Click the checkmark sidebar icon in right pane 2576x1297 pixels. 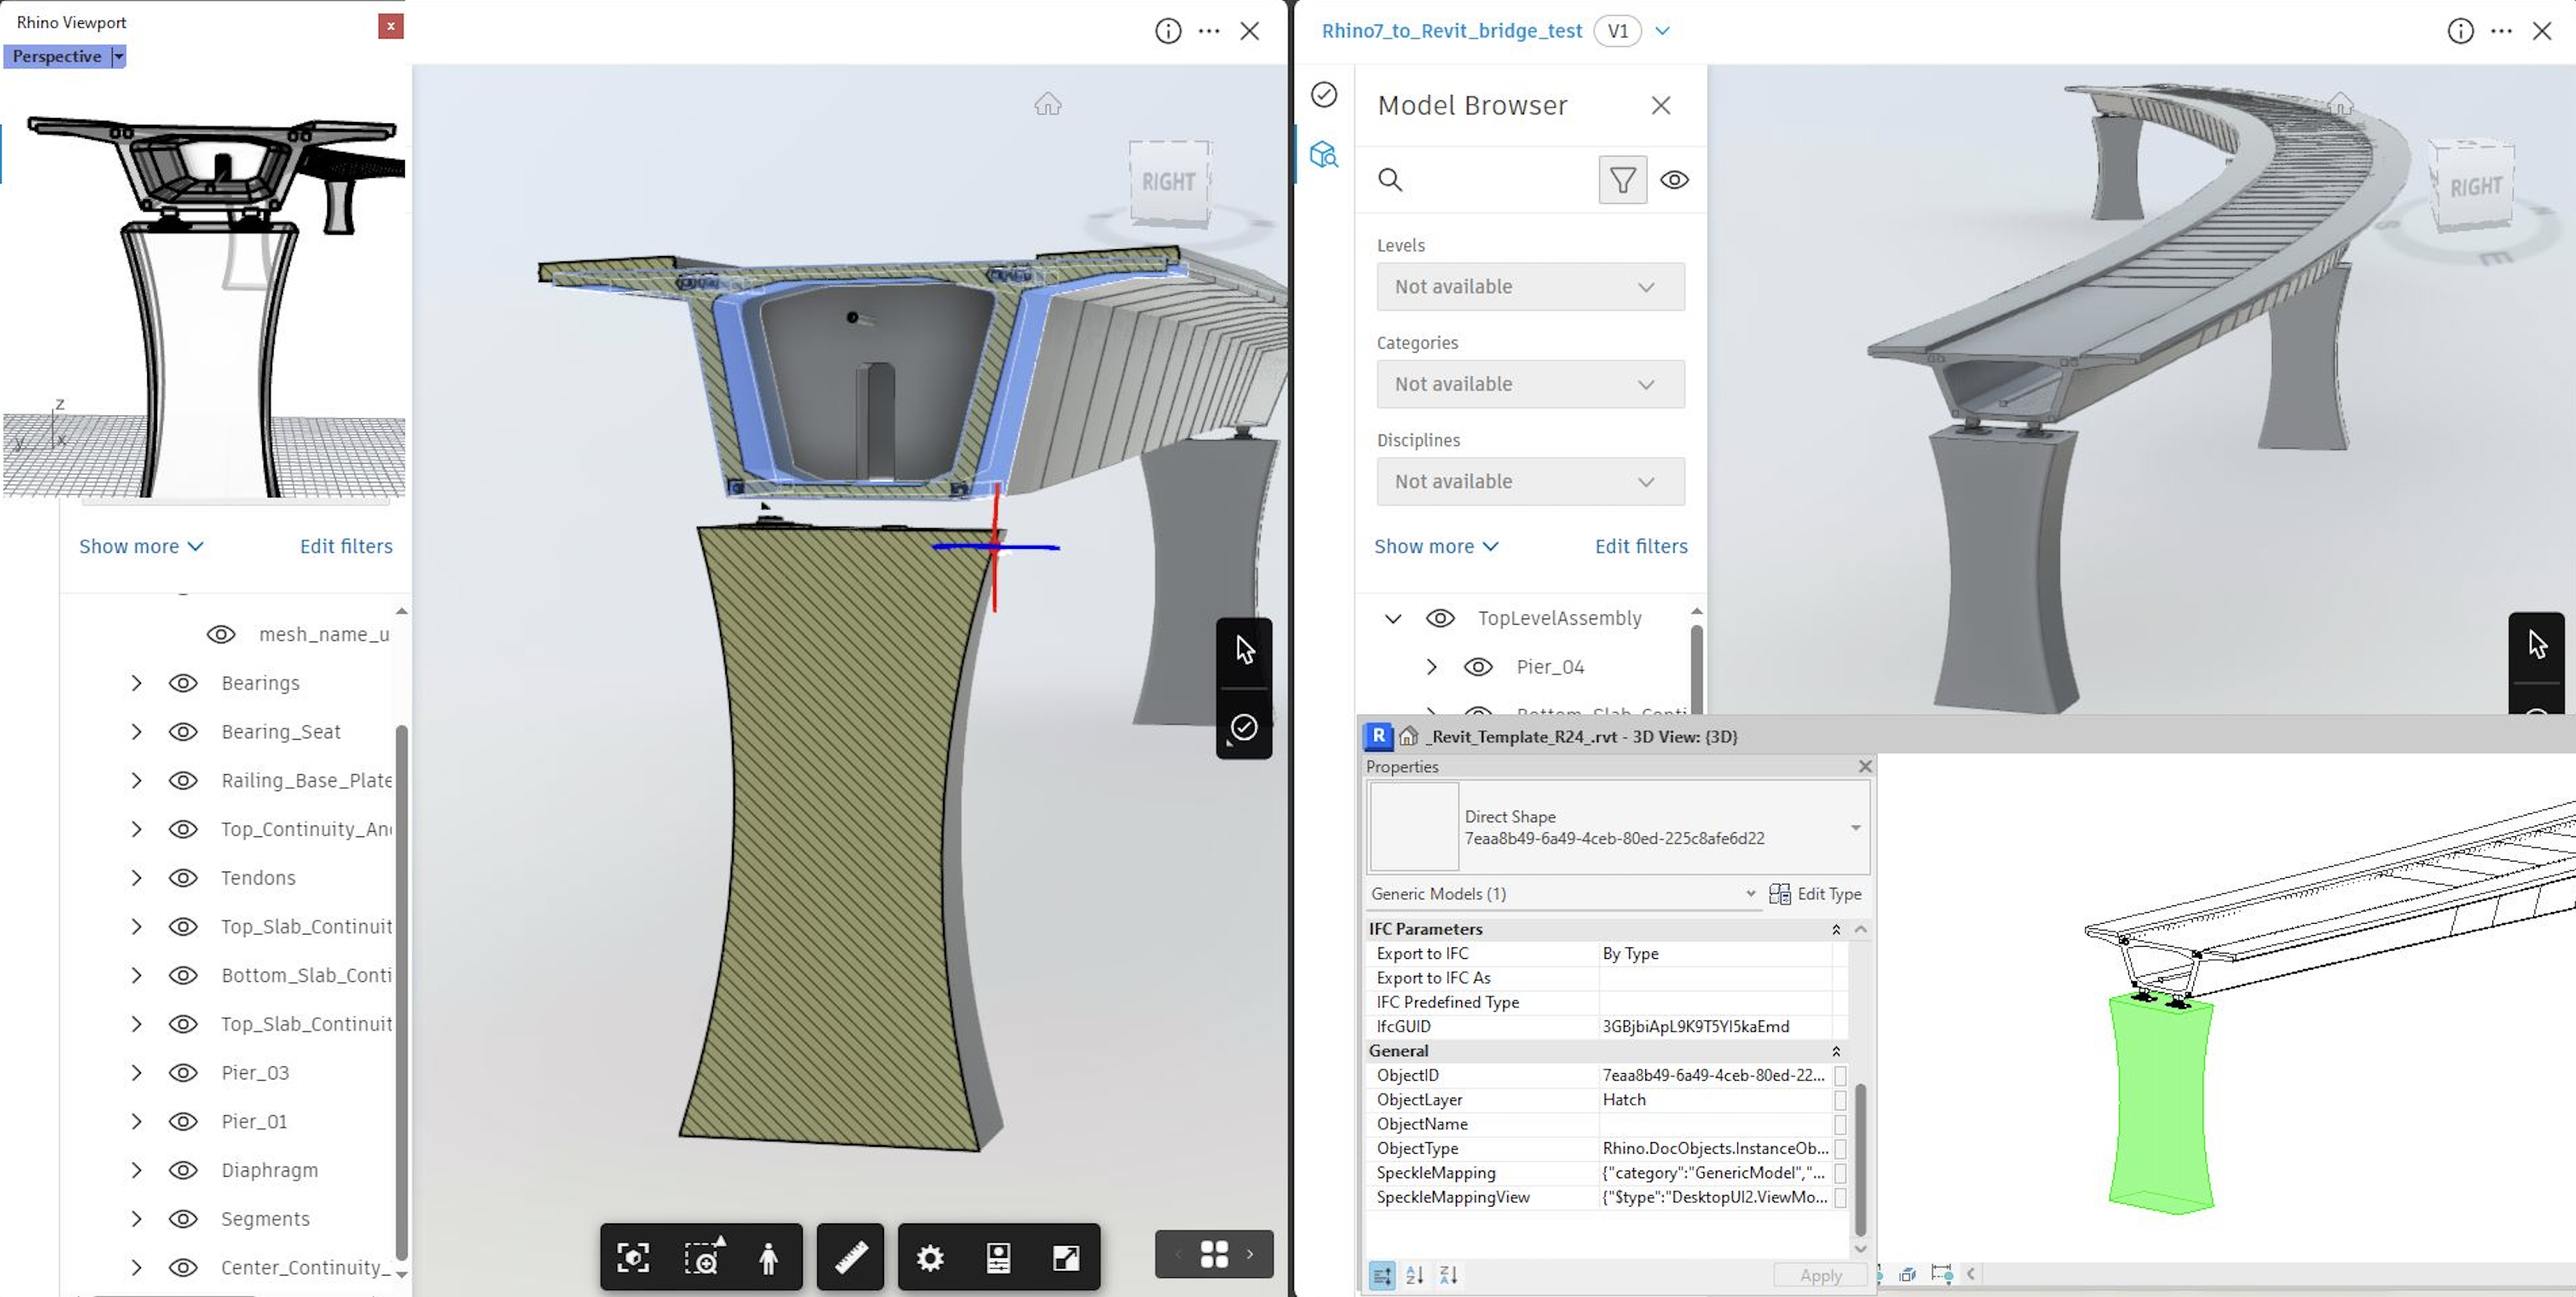[x=1323, y=94]
